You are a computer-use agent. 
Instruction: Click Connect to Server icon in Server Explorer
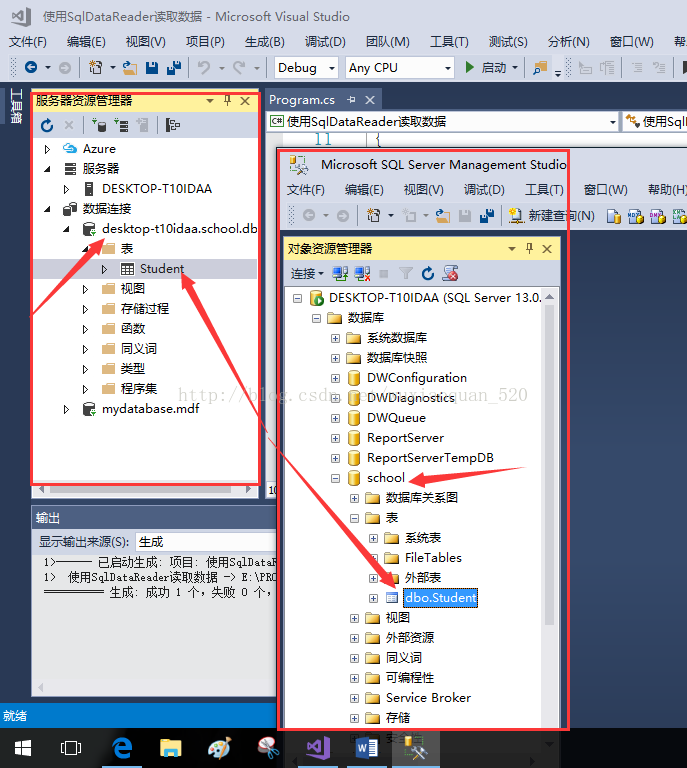pos(121,125)
